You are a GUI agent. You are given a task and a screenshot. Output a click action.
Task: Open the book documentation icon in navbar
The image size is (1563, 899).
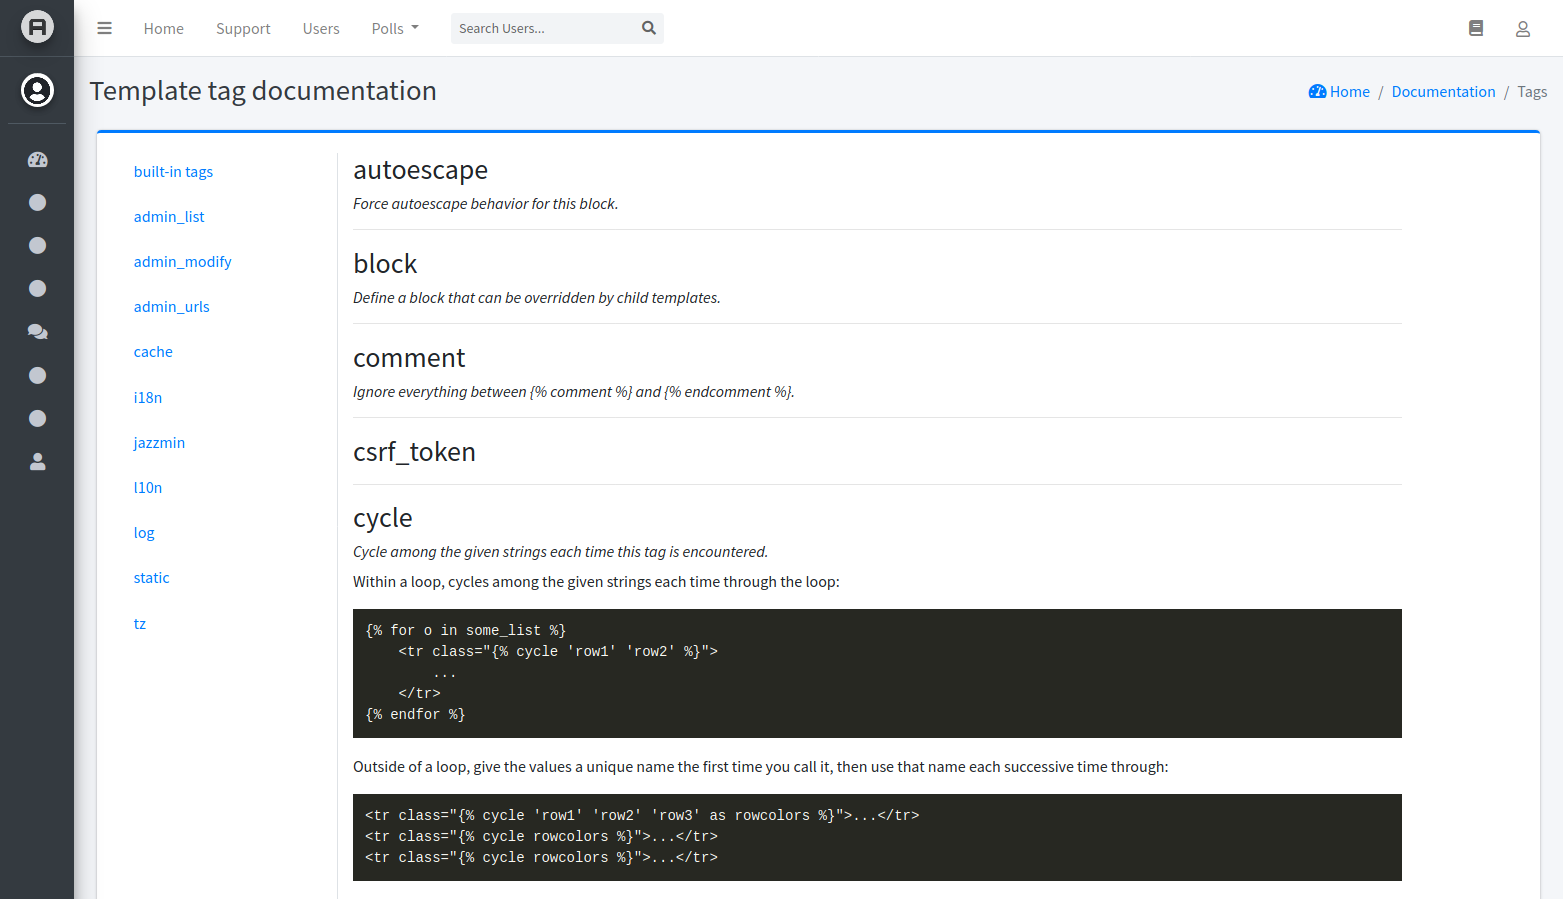click(1475, 28)
